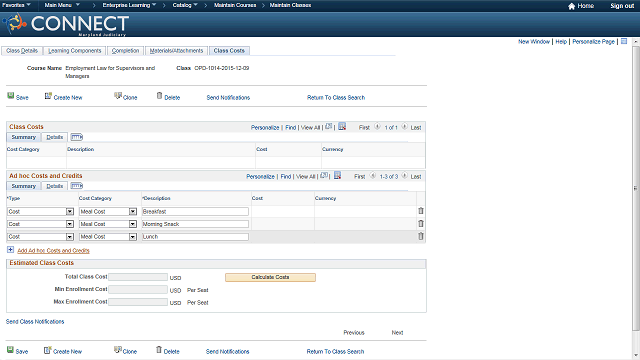Image resolution: width=640 pixels, height=360 pixels.
Task: Click next row arrow in Ad hoc Costs
Action: pos(404,176)
